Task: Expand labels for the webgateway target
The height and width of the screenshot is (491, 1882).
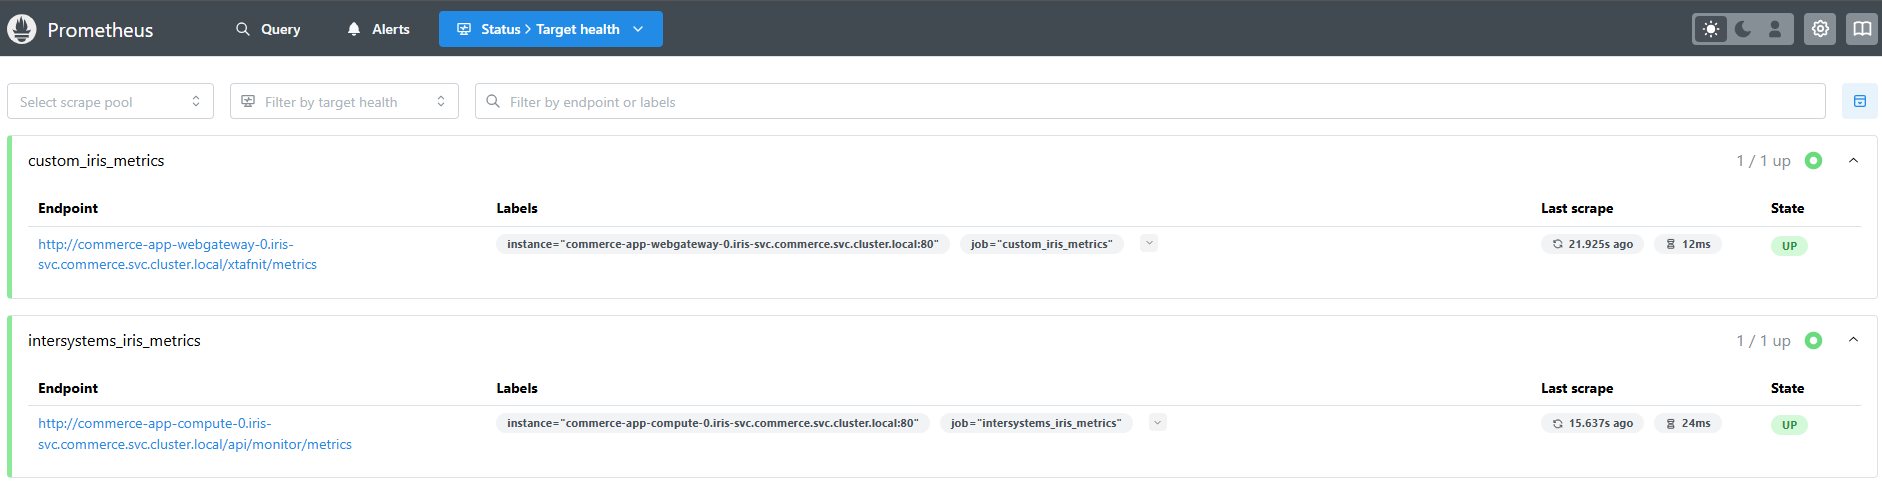Action: click(x=1149, y=243)
